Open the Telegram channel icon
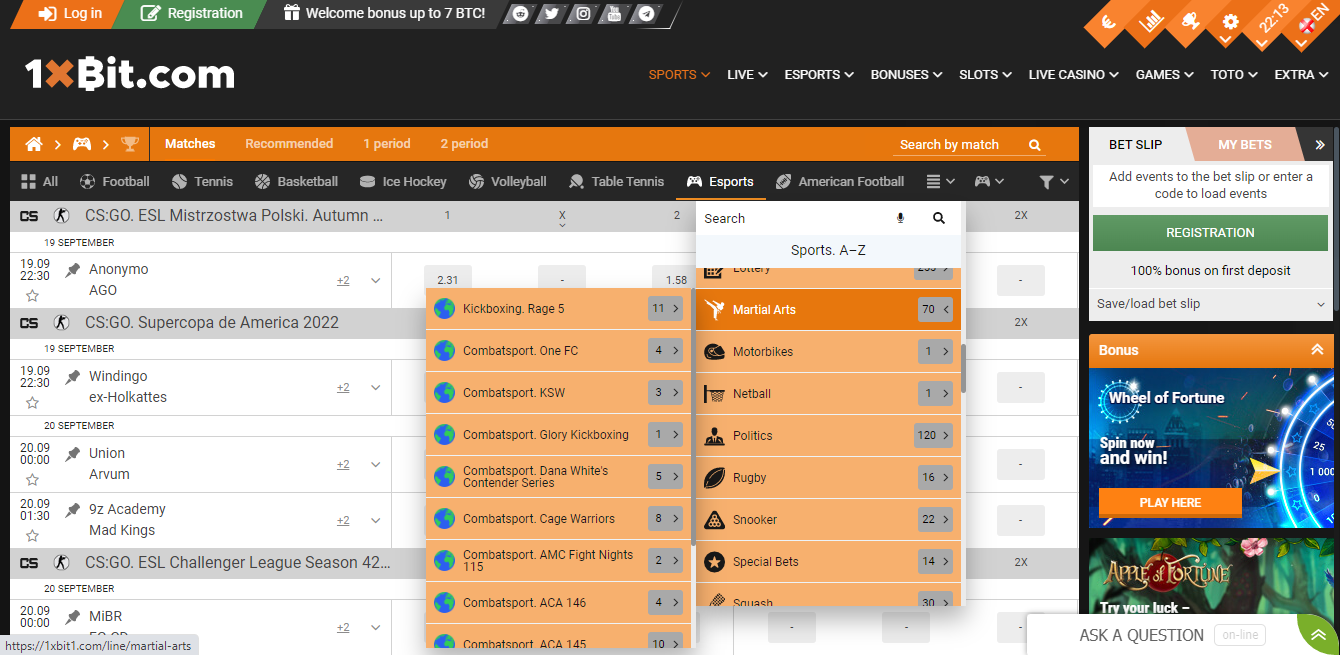 click(x=644, y=15)
